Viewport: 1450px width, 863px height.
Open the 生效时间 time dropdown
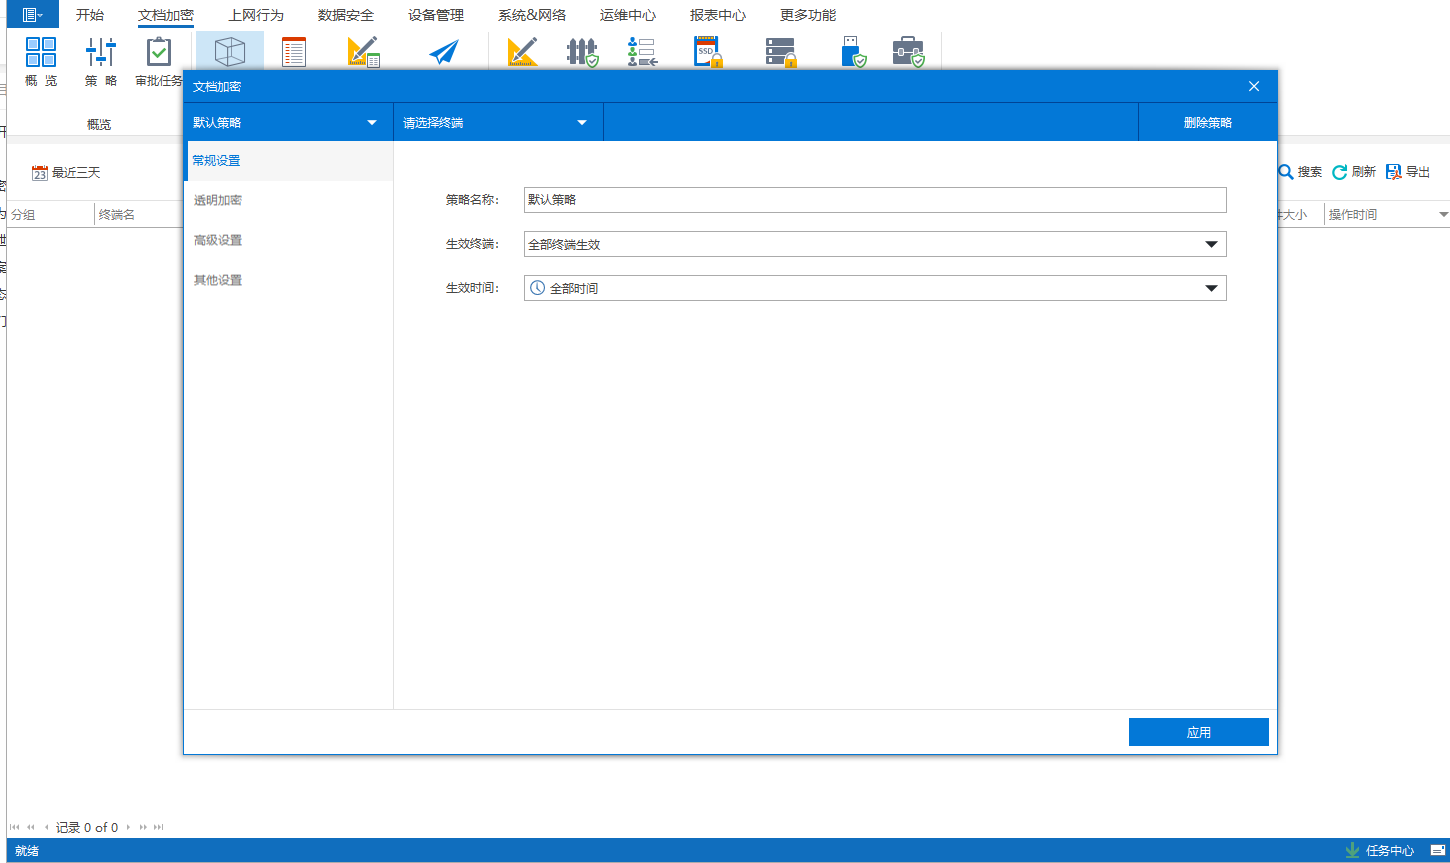1210,288
